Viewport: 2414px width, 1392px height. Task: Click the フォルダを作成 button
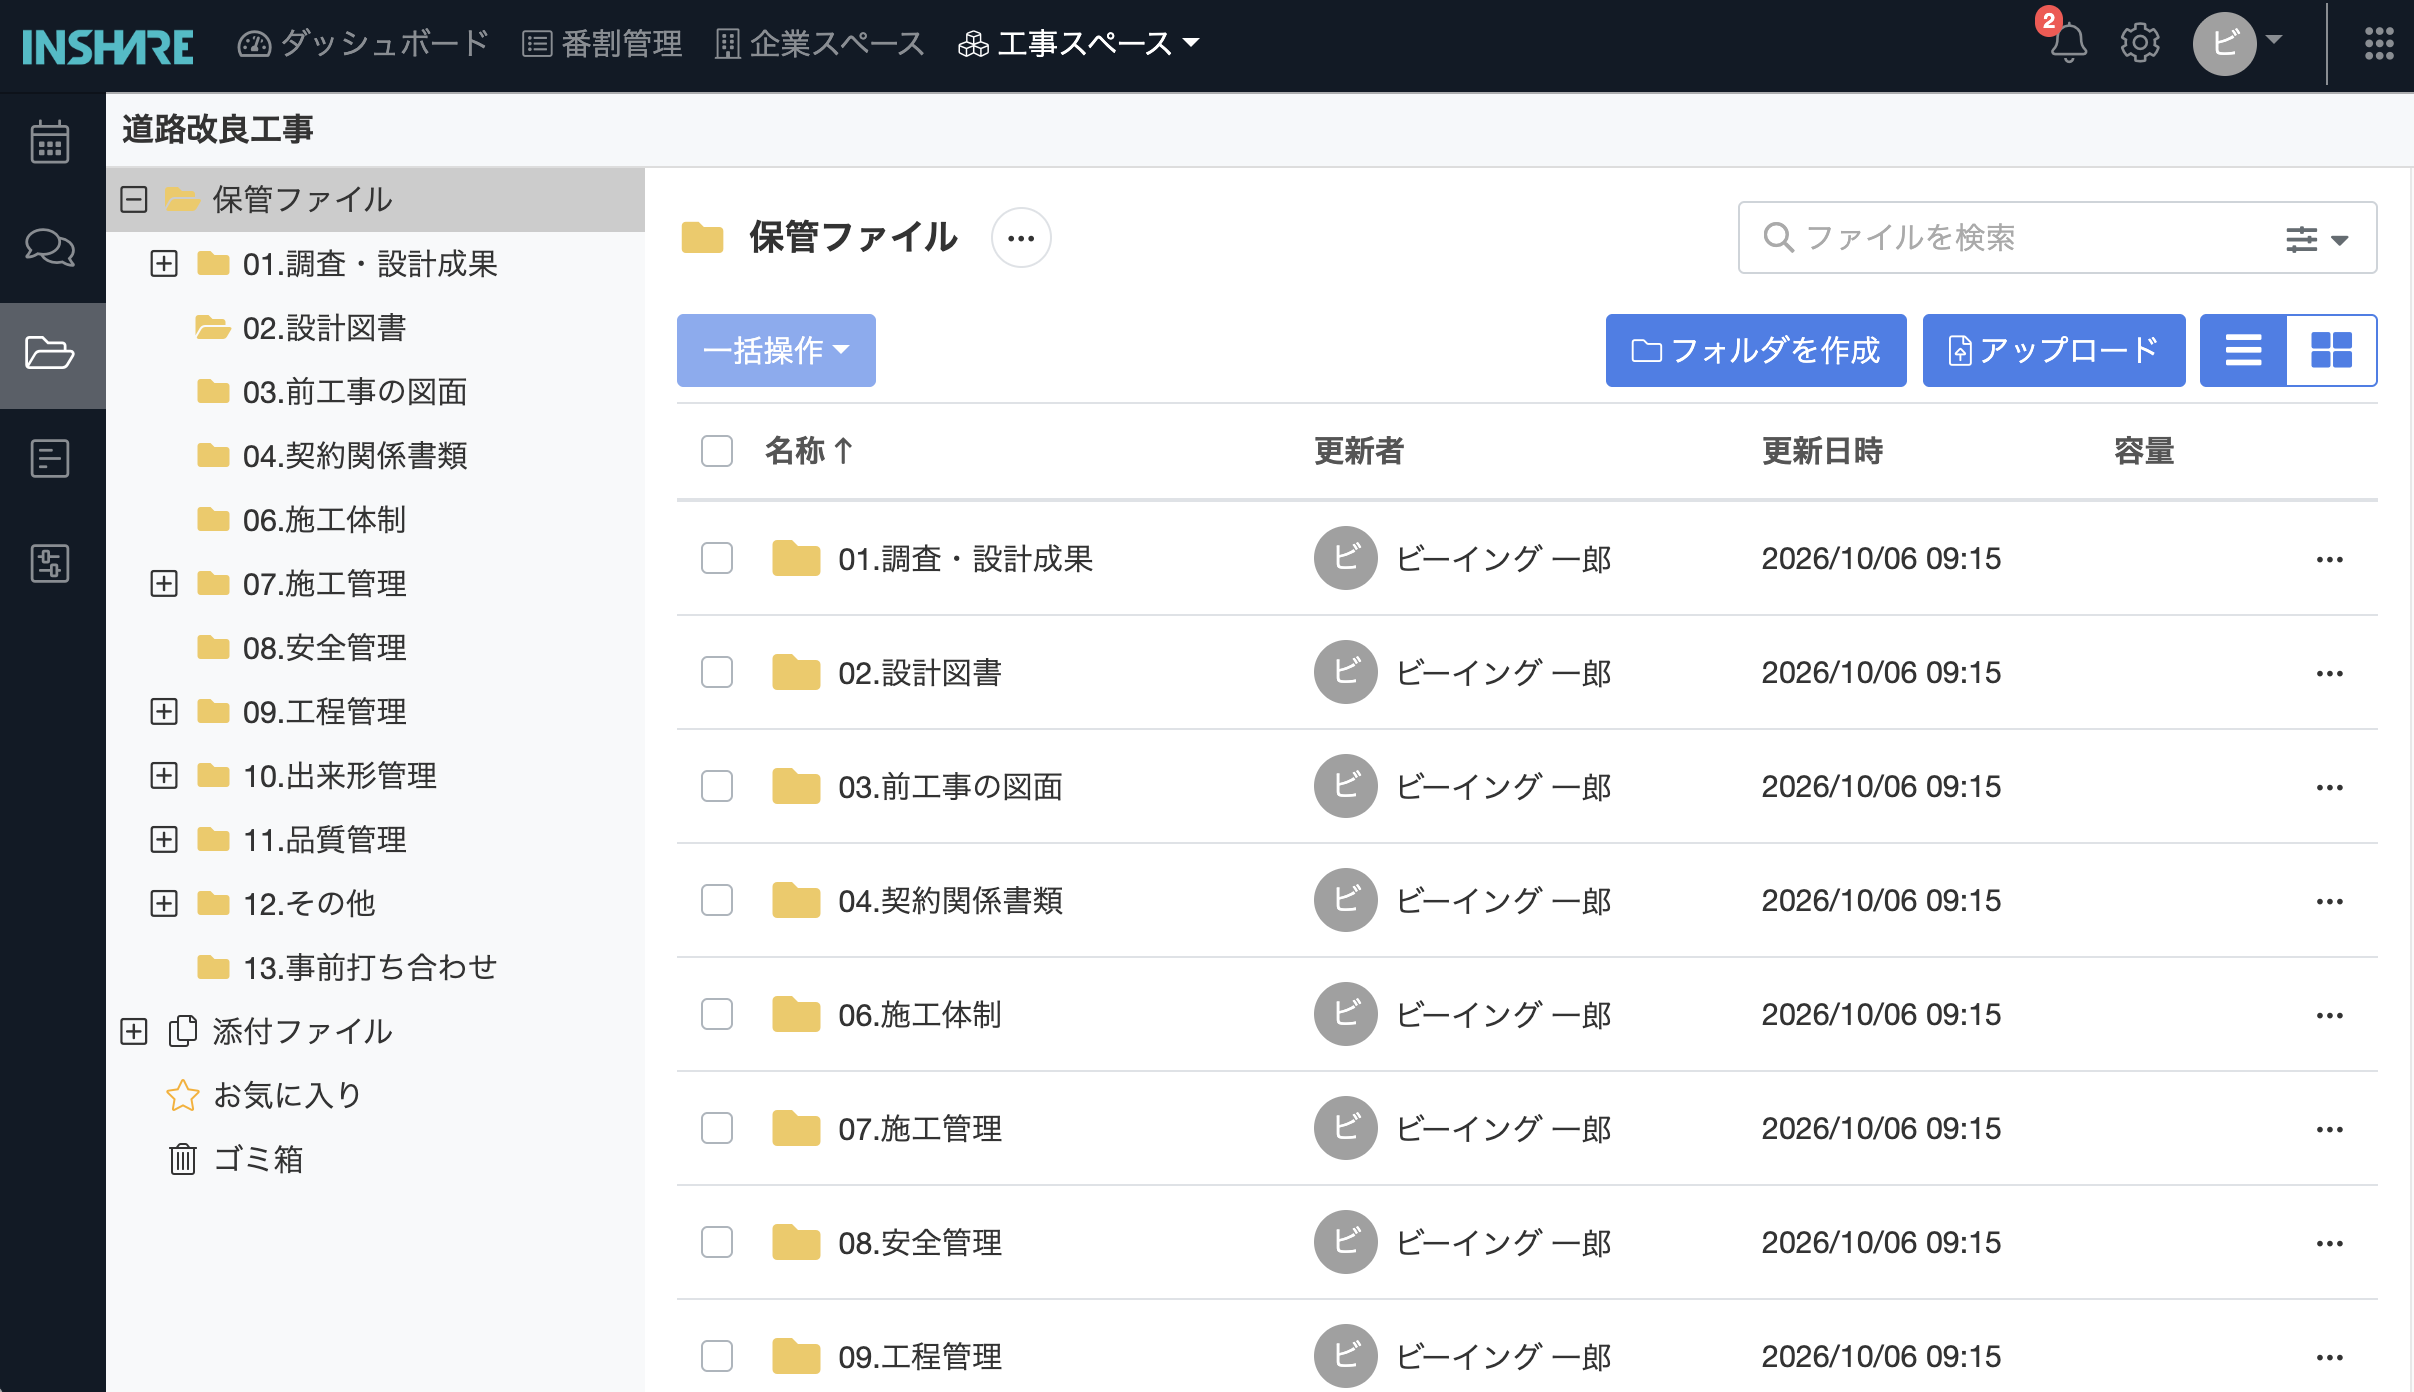point(1756,350)
